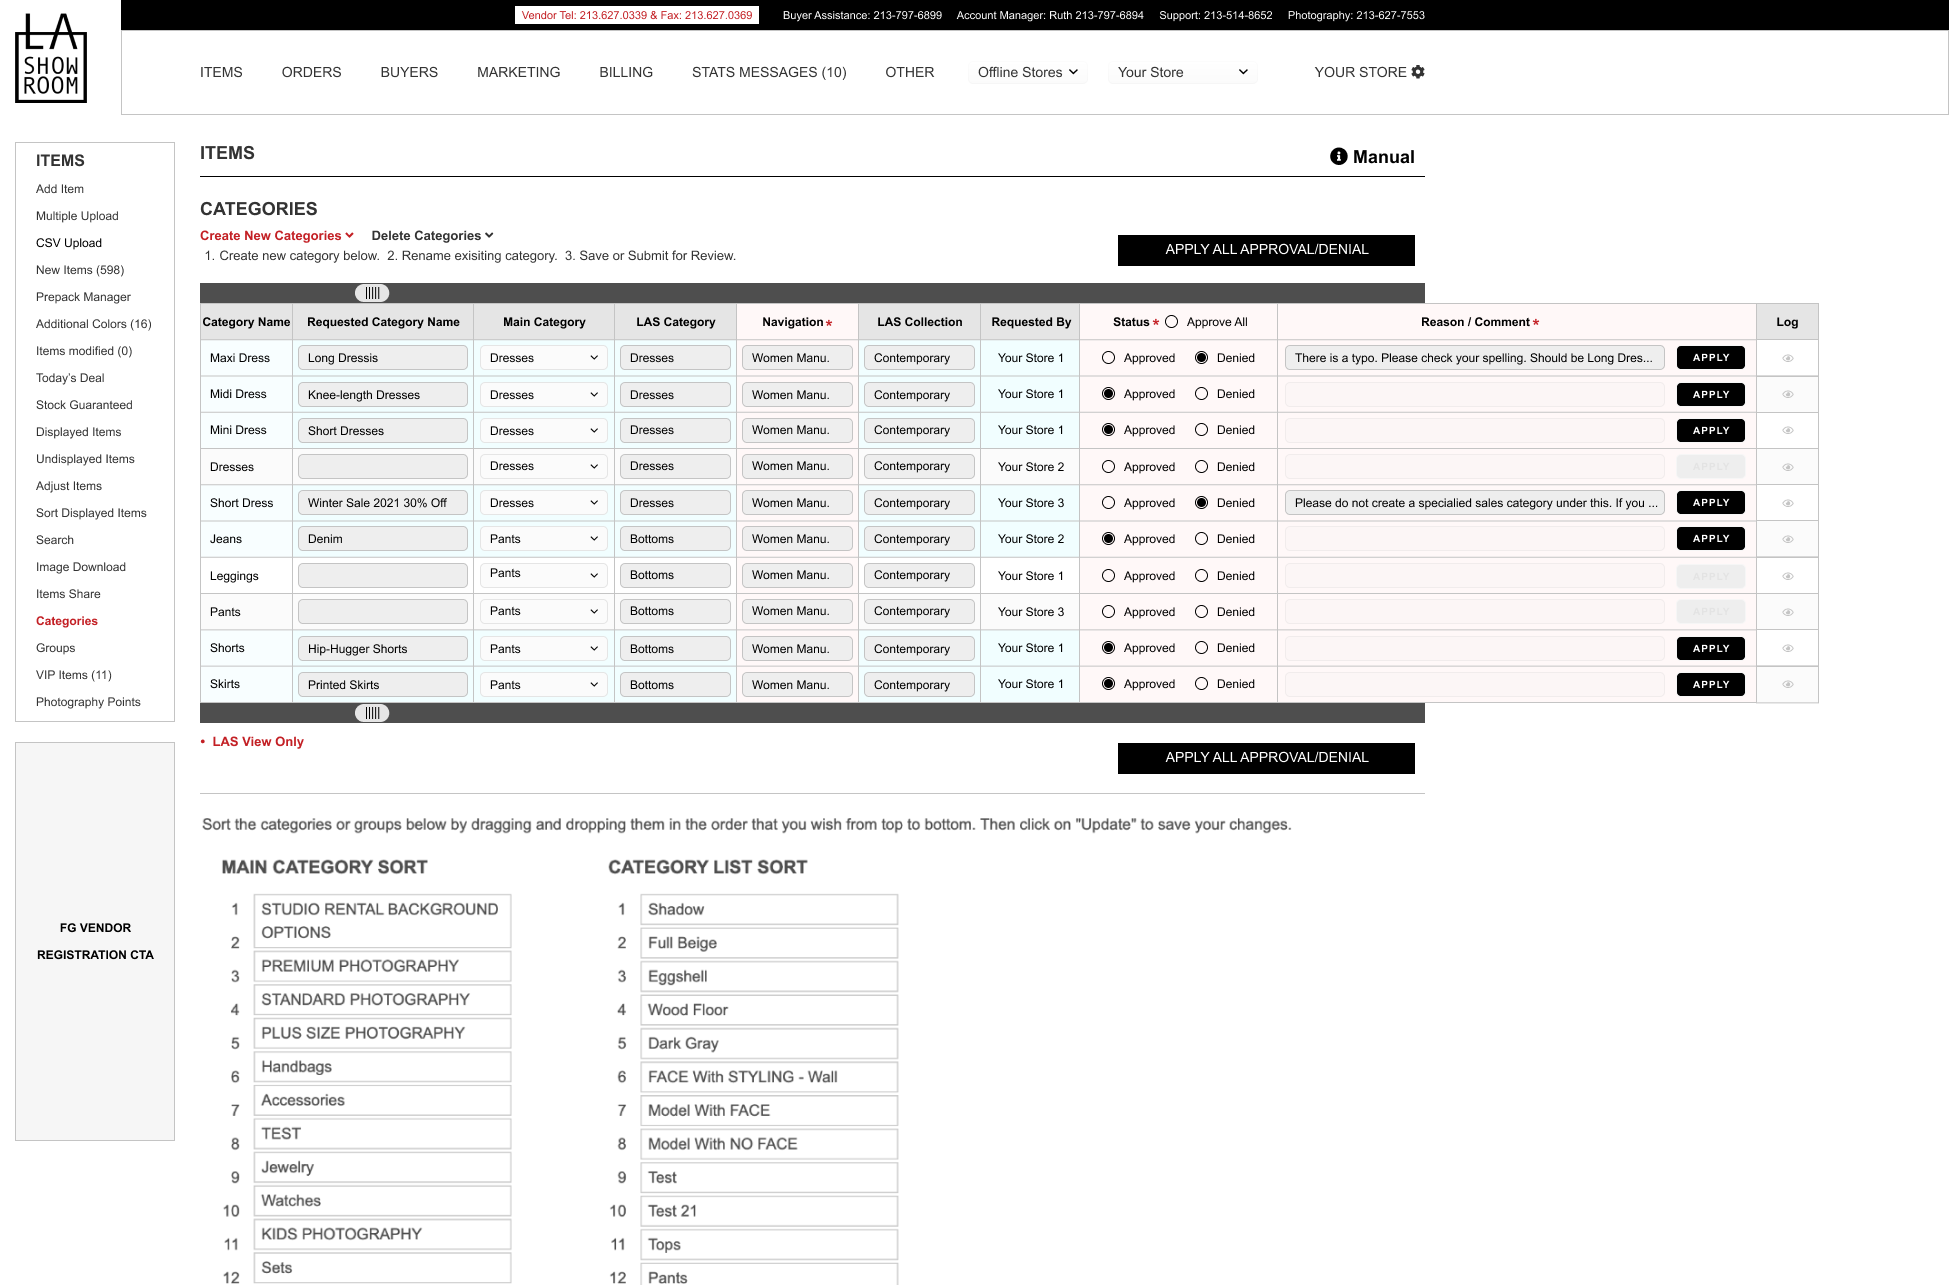This screenshot has width=1949, height=1285.
Task: Toggle the Approve All radio button
Action: tap(1171, 322)
